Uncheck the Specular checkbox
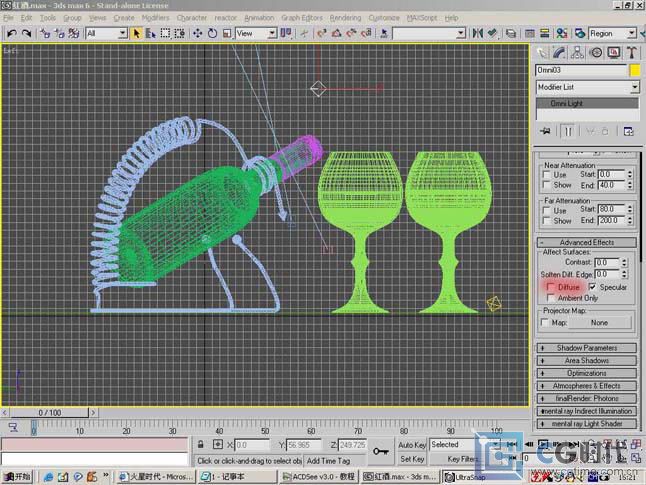This screenshot has width=646, height=485. pos(592,287)
